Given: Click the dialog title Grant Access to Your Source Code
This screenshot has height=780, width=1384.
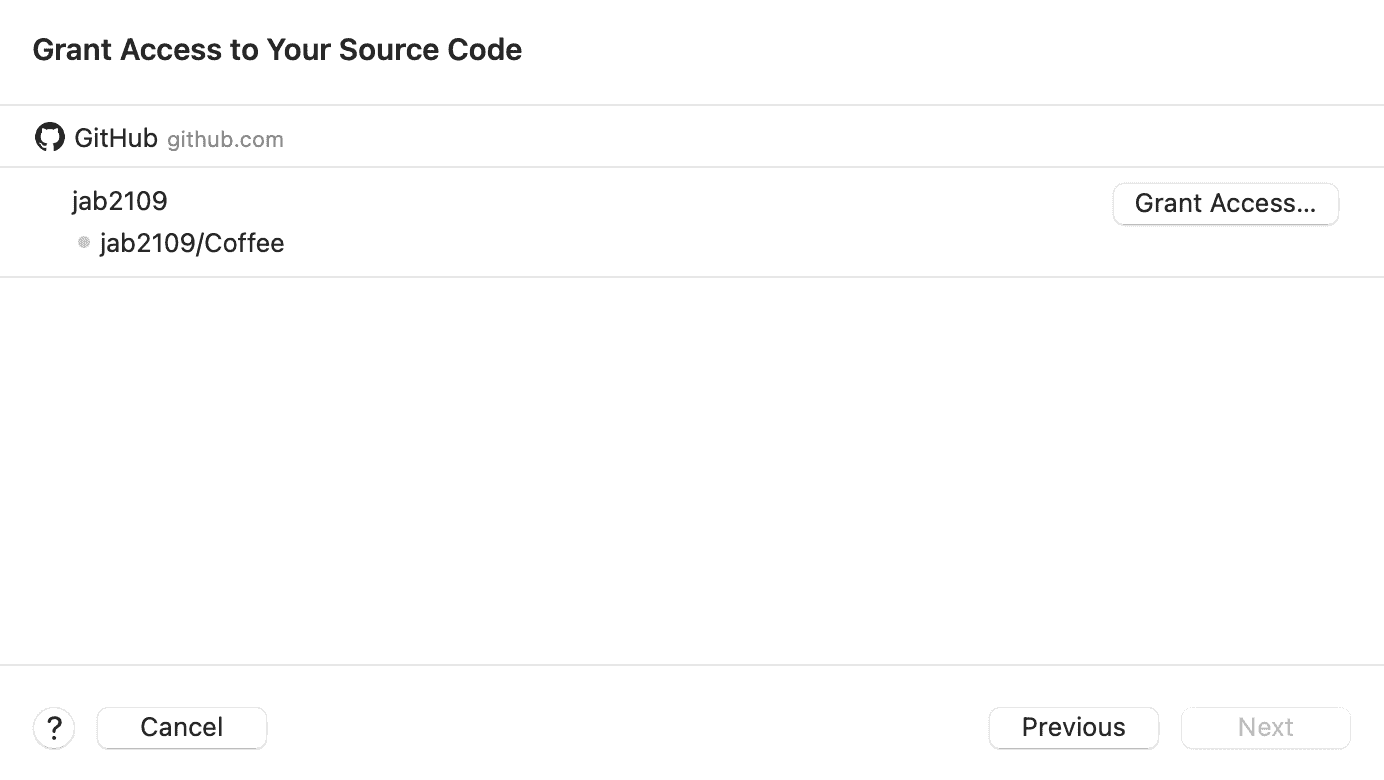Looking at the screenshot, I should (x=278, y=49).
